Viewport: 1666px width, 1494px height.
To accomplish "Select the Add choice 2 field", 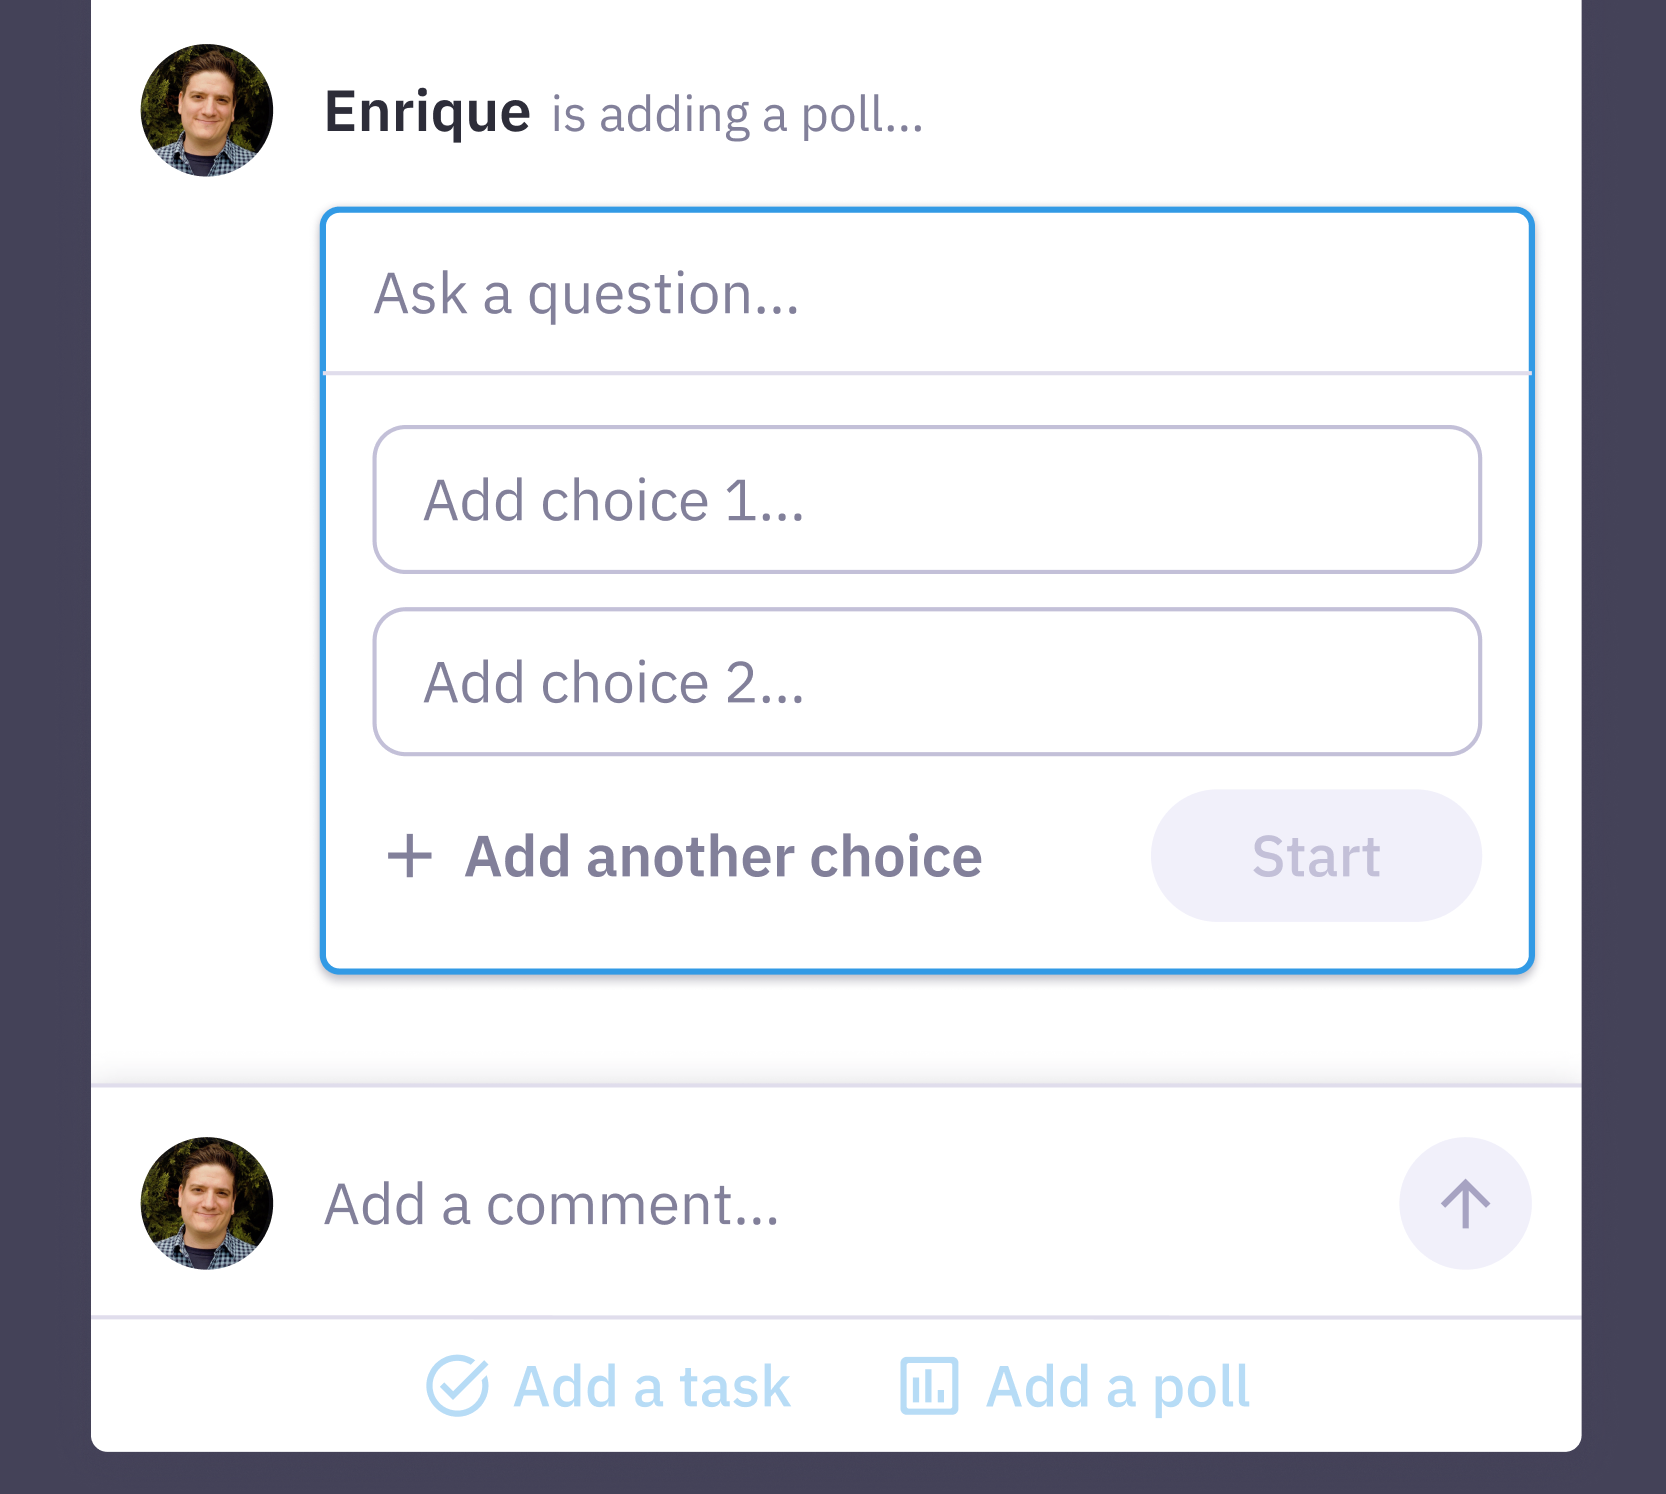I will [925, 682].
